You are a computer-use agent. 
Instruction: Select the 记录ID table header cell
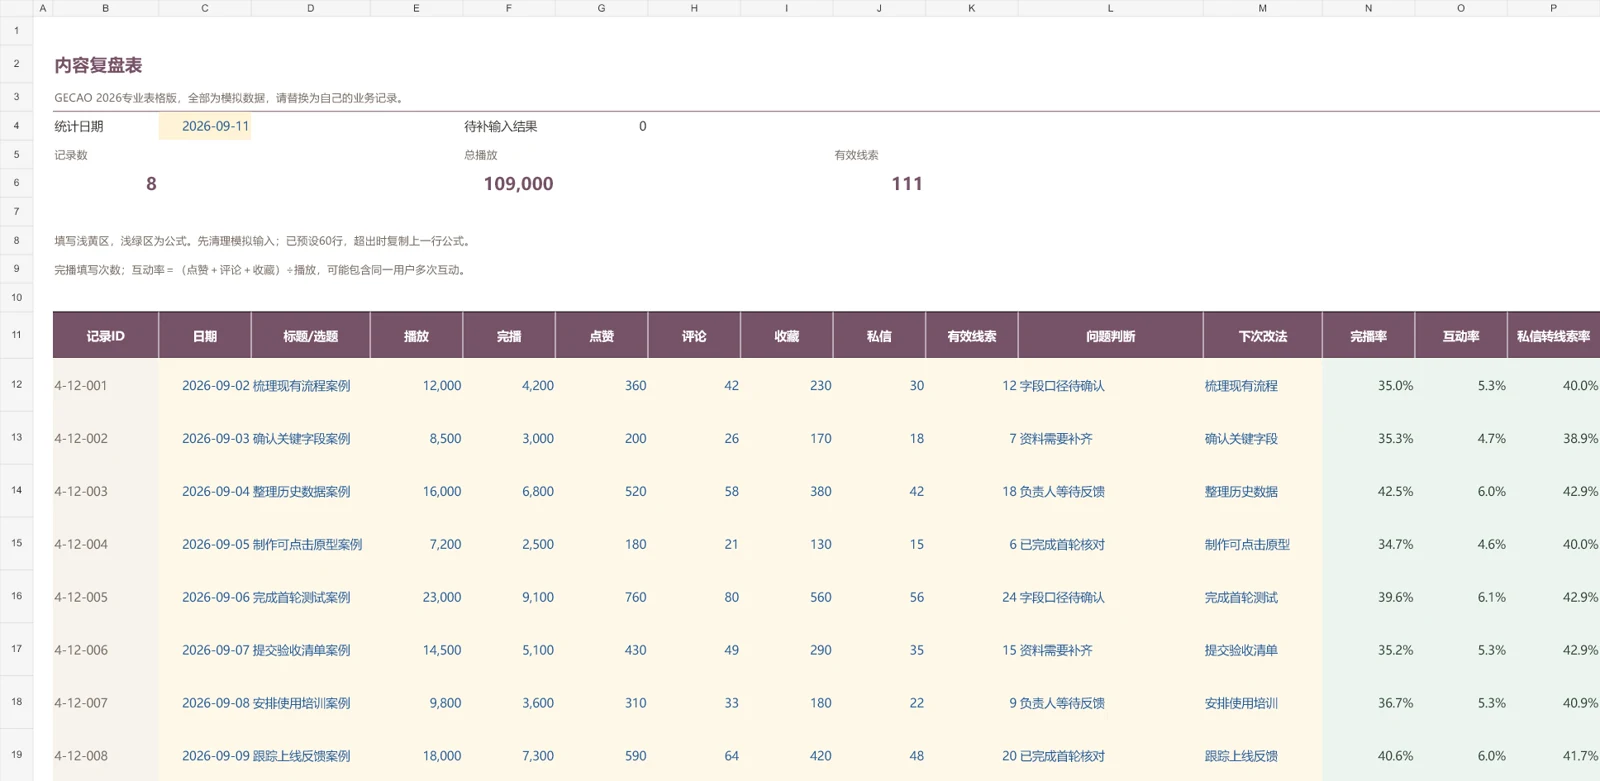[x=105, y=336]
